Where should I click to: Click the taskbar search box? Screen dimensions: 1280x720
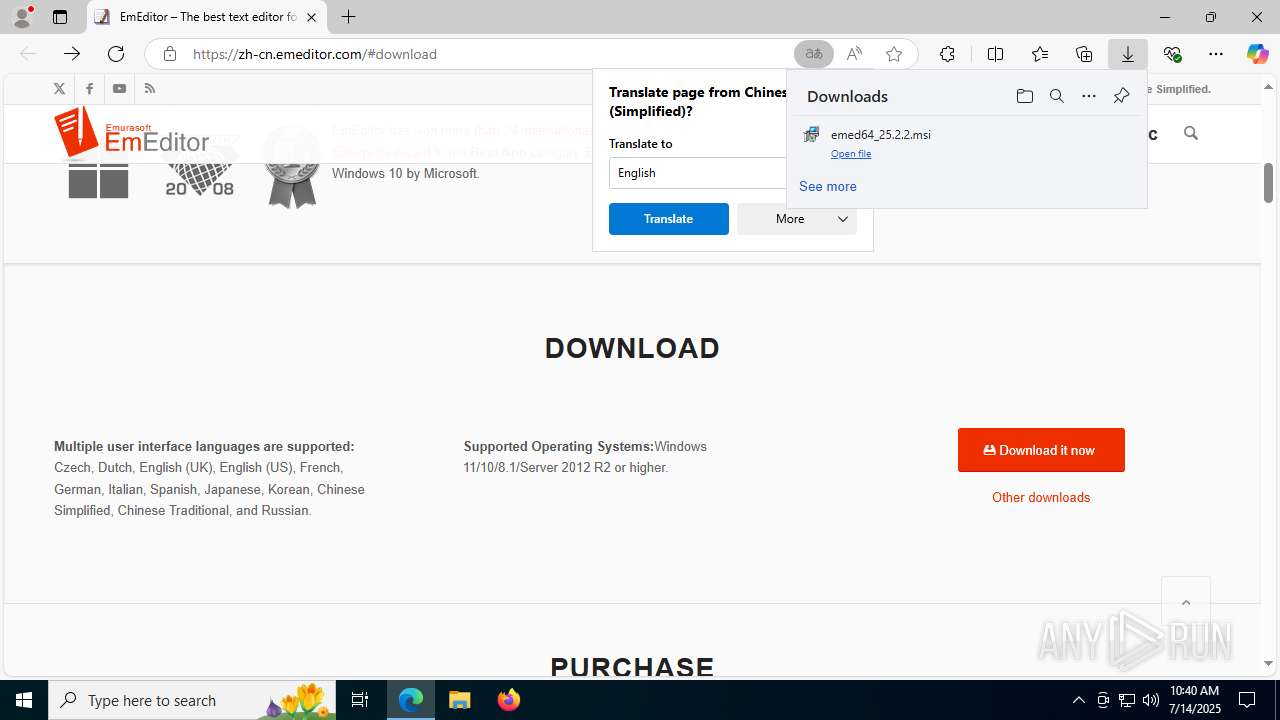[x=194, y=700]
